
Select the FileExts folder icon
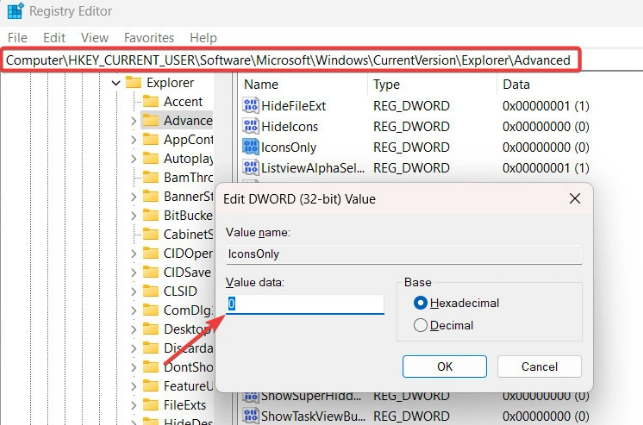[150, 405]
